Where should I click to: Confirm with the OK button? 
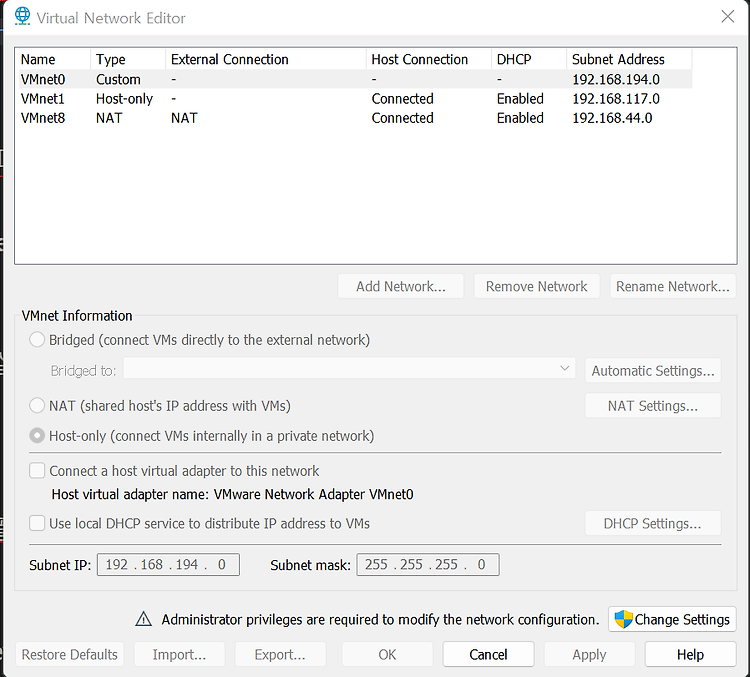[387, 654]
